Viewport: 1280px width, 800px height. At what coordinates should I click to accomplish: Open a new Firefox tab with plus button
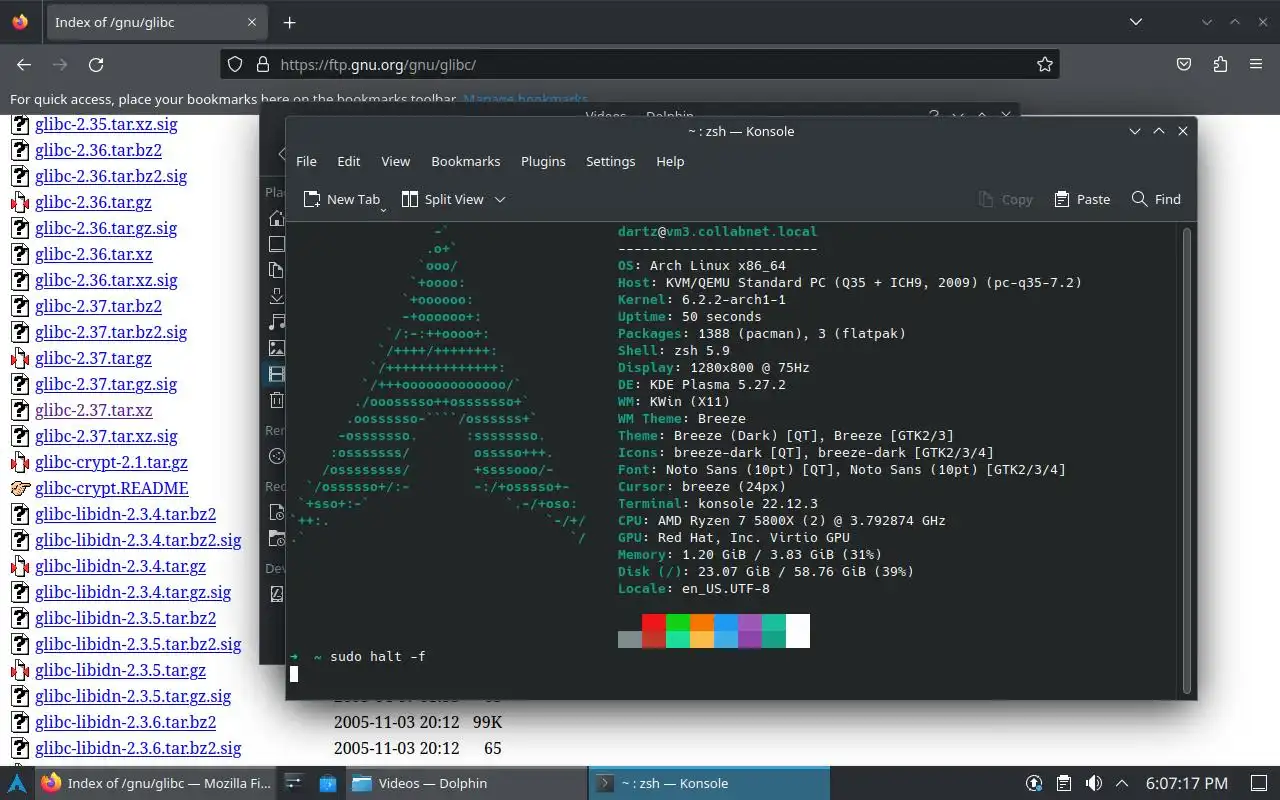point(289,22)
